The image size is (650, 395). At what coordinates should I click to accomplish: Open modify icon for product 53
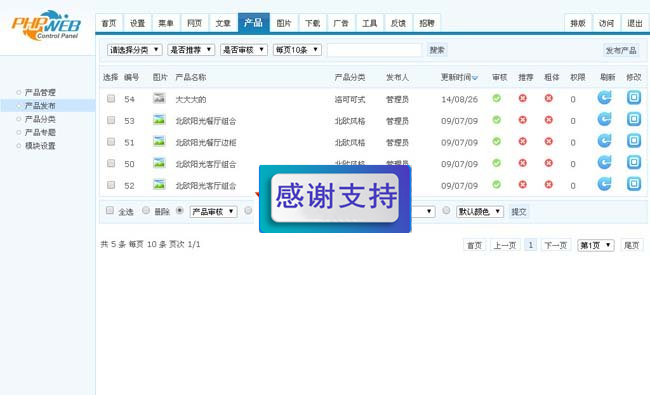click(634, 119)
